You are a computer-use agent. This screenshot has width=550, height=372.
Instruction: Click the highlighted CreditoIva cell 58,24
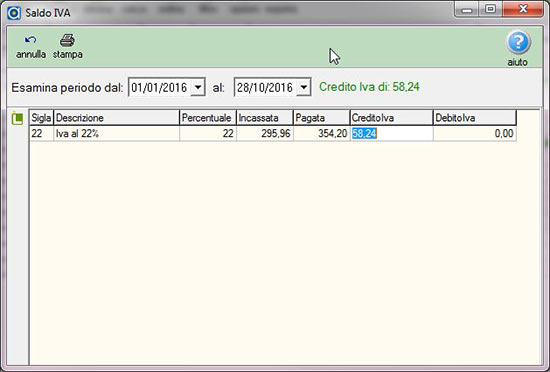click(x=391, y=134)
